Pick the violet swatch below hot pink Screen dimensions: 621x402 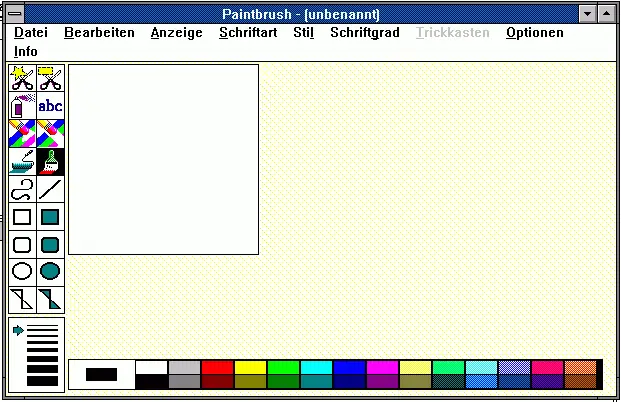click(547, 382)
